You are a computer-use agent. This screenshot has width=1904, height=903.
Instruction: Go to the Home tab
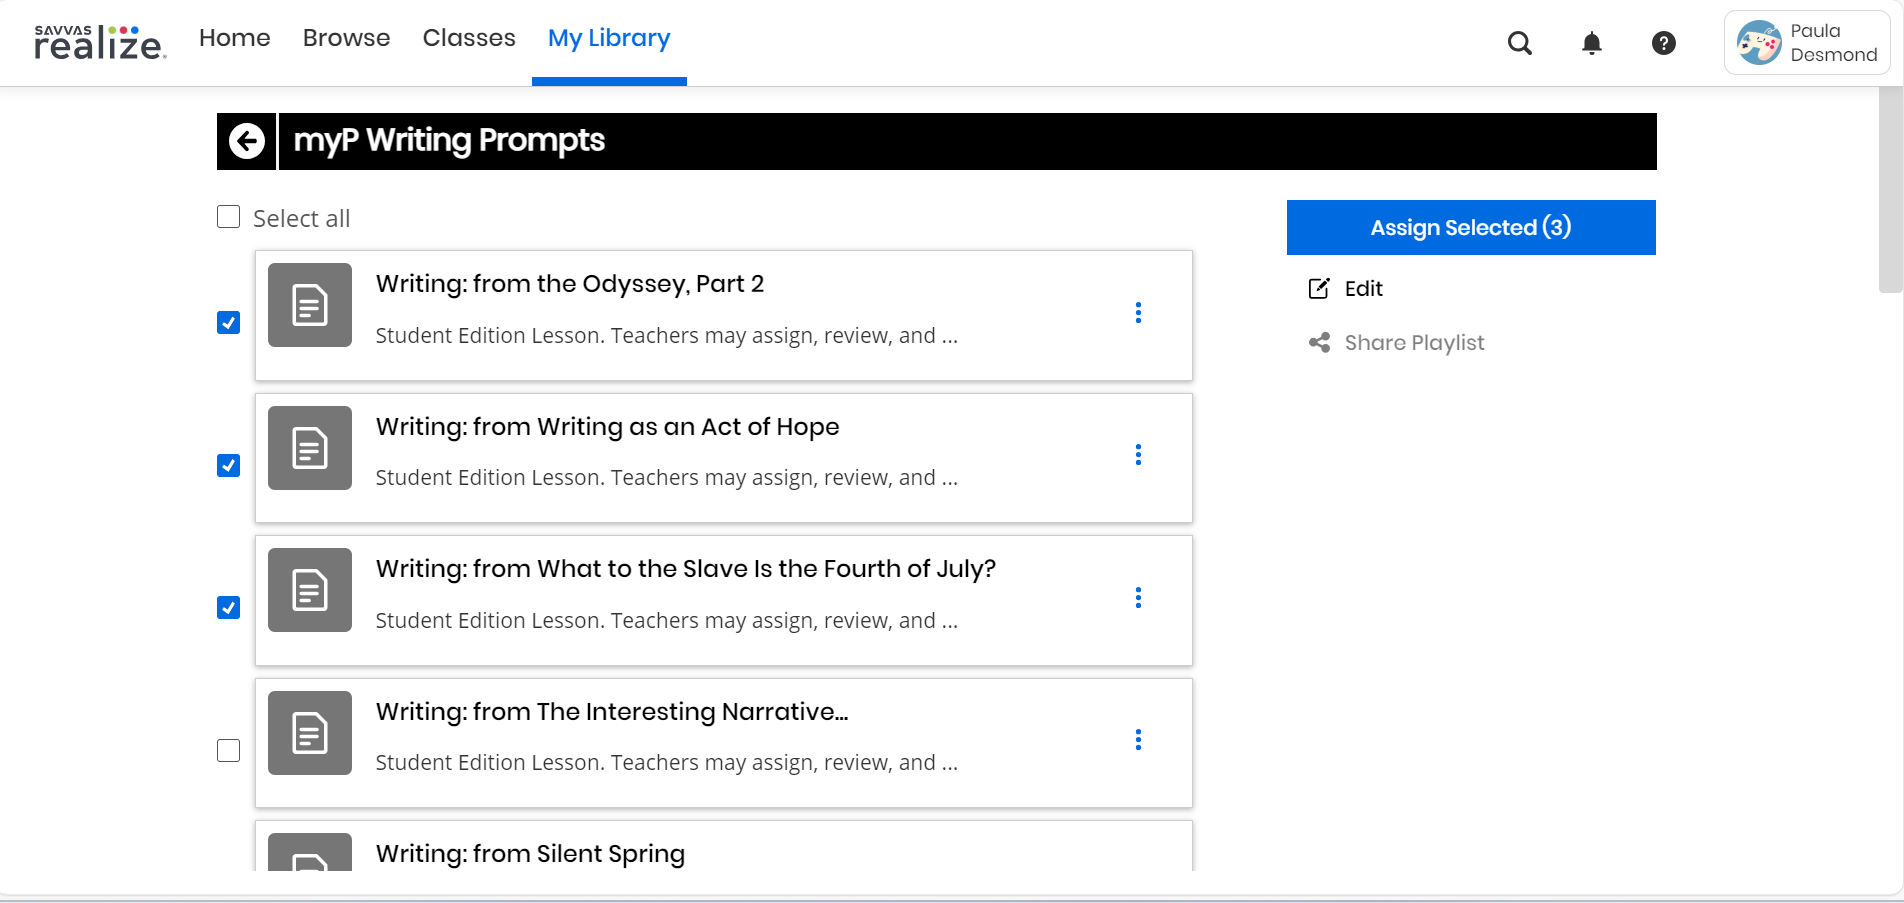pos(235,38)
